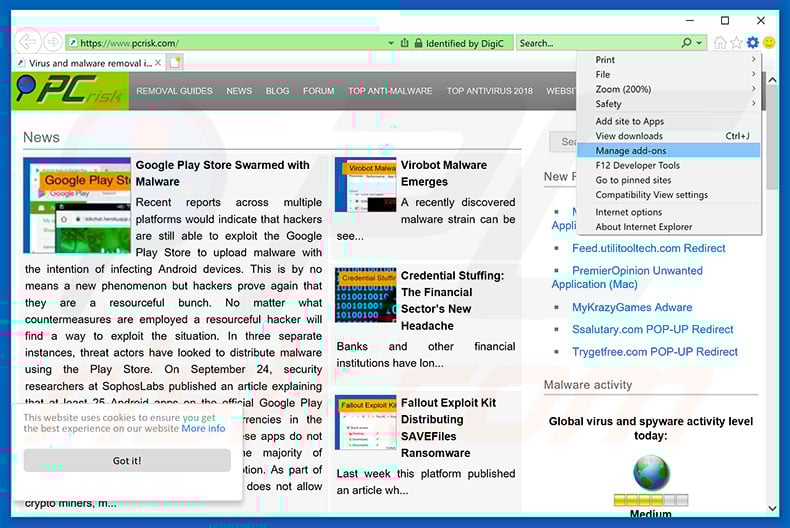Click the vertical scrollbar thumb
The image size is (790, 528).
point(772,139)
